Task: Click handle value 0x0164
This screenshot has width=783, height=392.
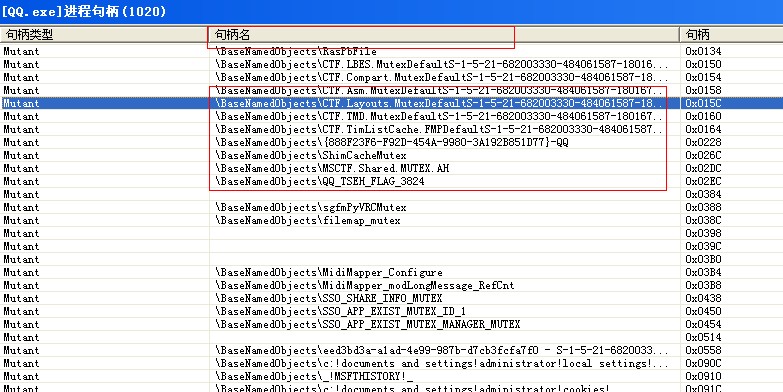Action: [703, 129]
